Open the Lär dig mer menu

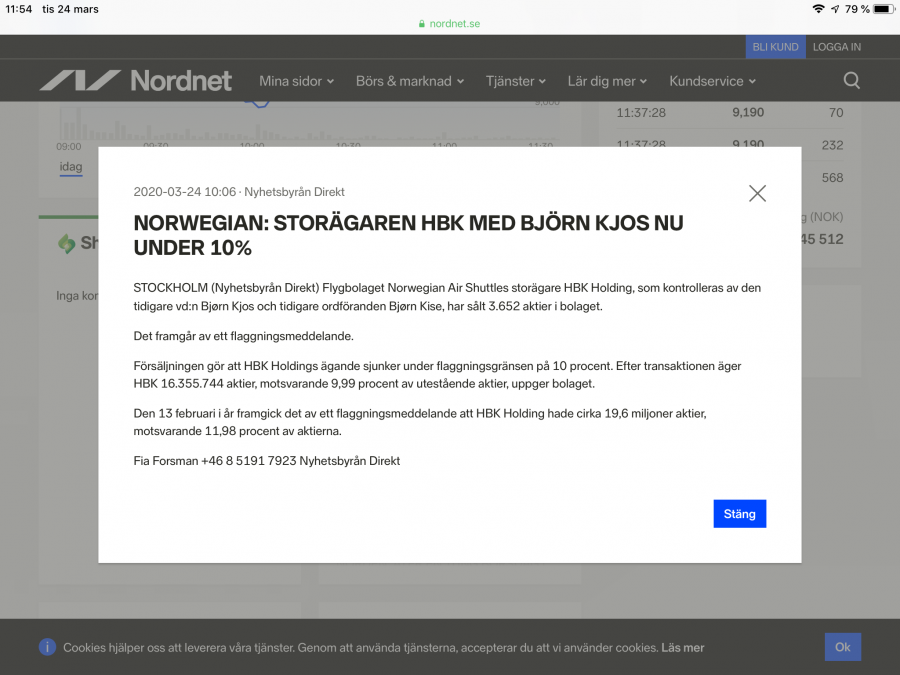[x=607, y=81]
